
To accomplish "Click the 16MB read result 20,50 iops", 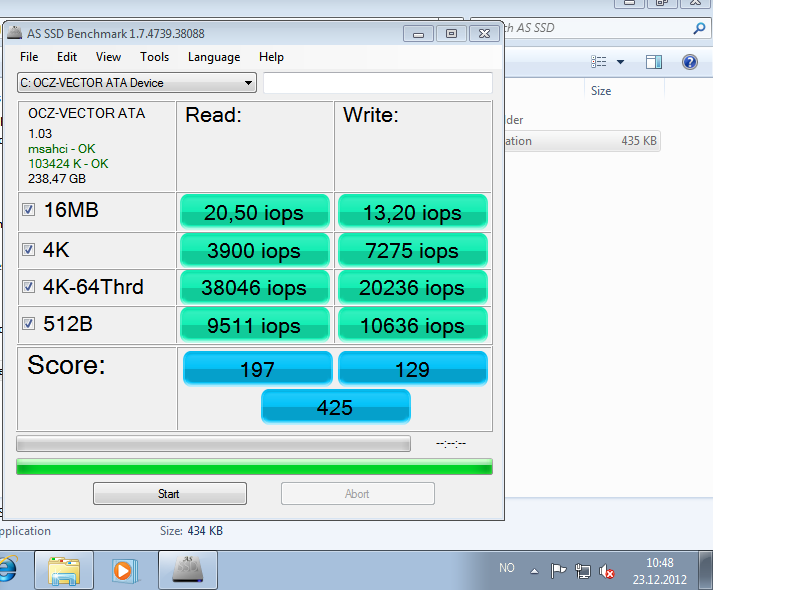I will [x=255, y=211].
